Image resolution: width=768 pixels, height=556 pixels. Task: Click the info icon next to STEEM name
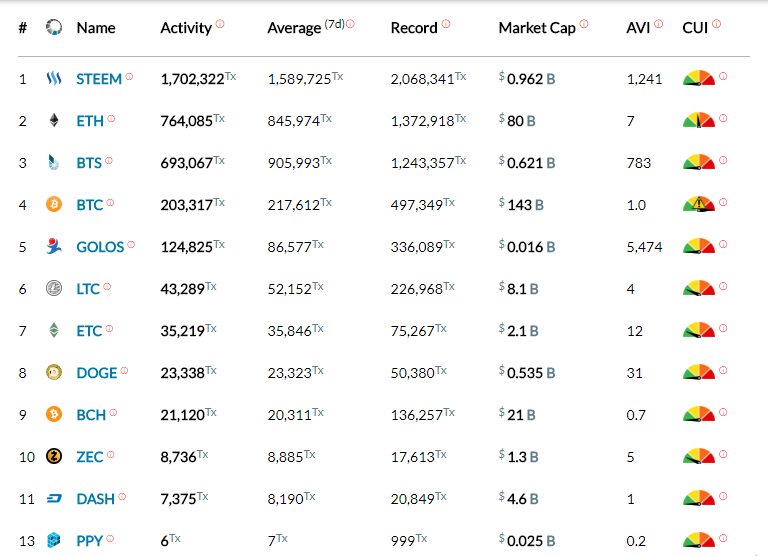pos(129,76)
